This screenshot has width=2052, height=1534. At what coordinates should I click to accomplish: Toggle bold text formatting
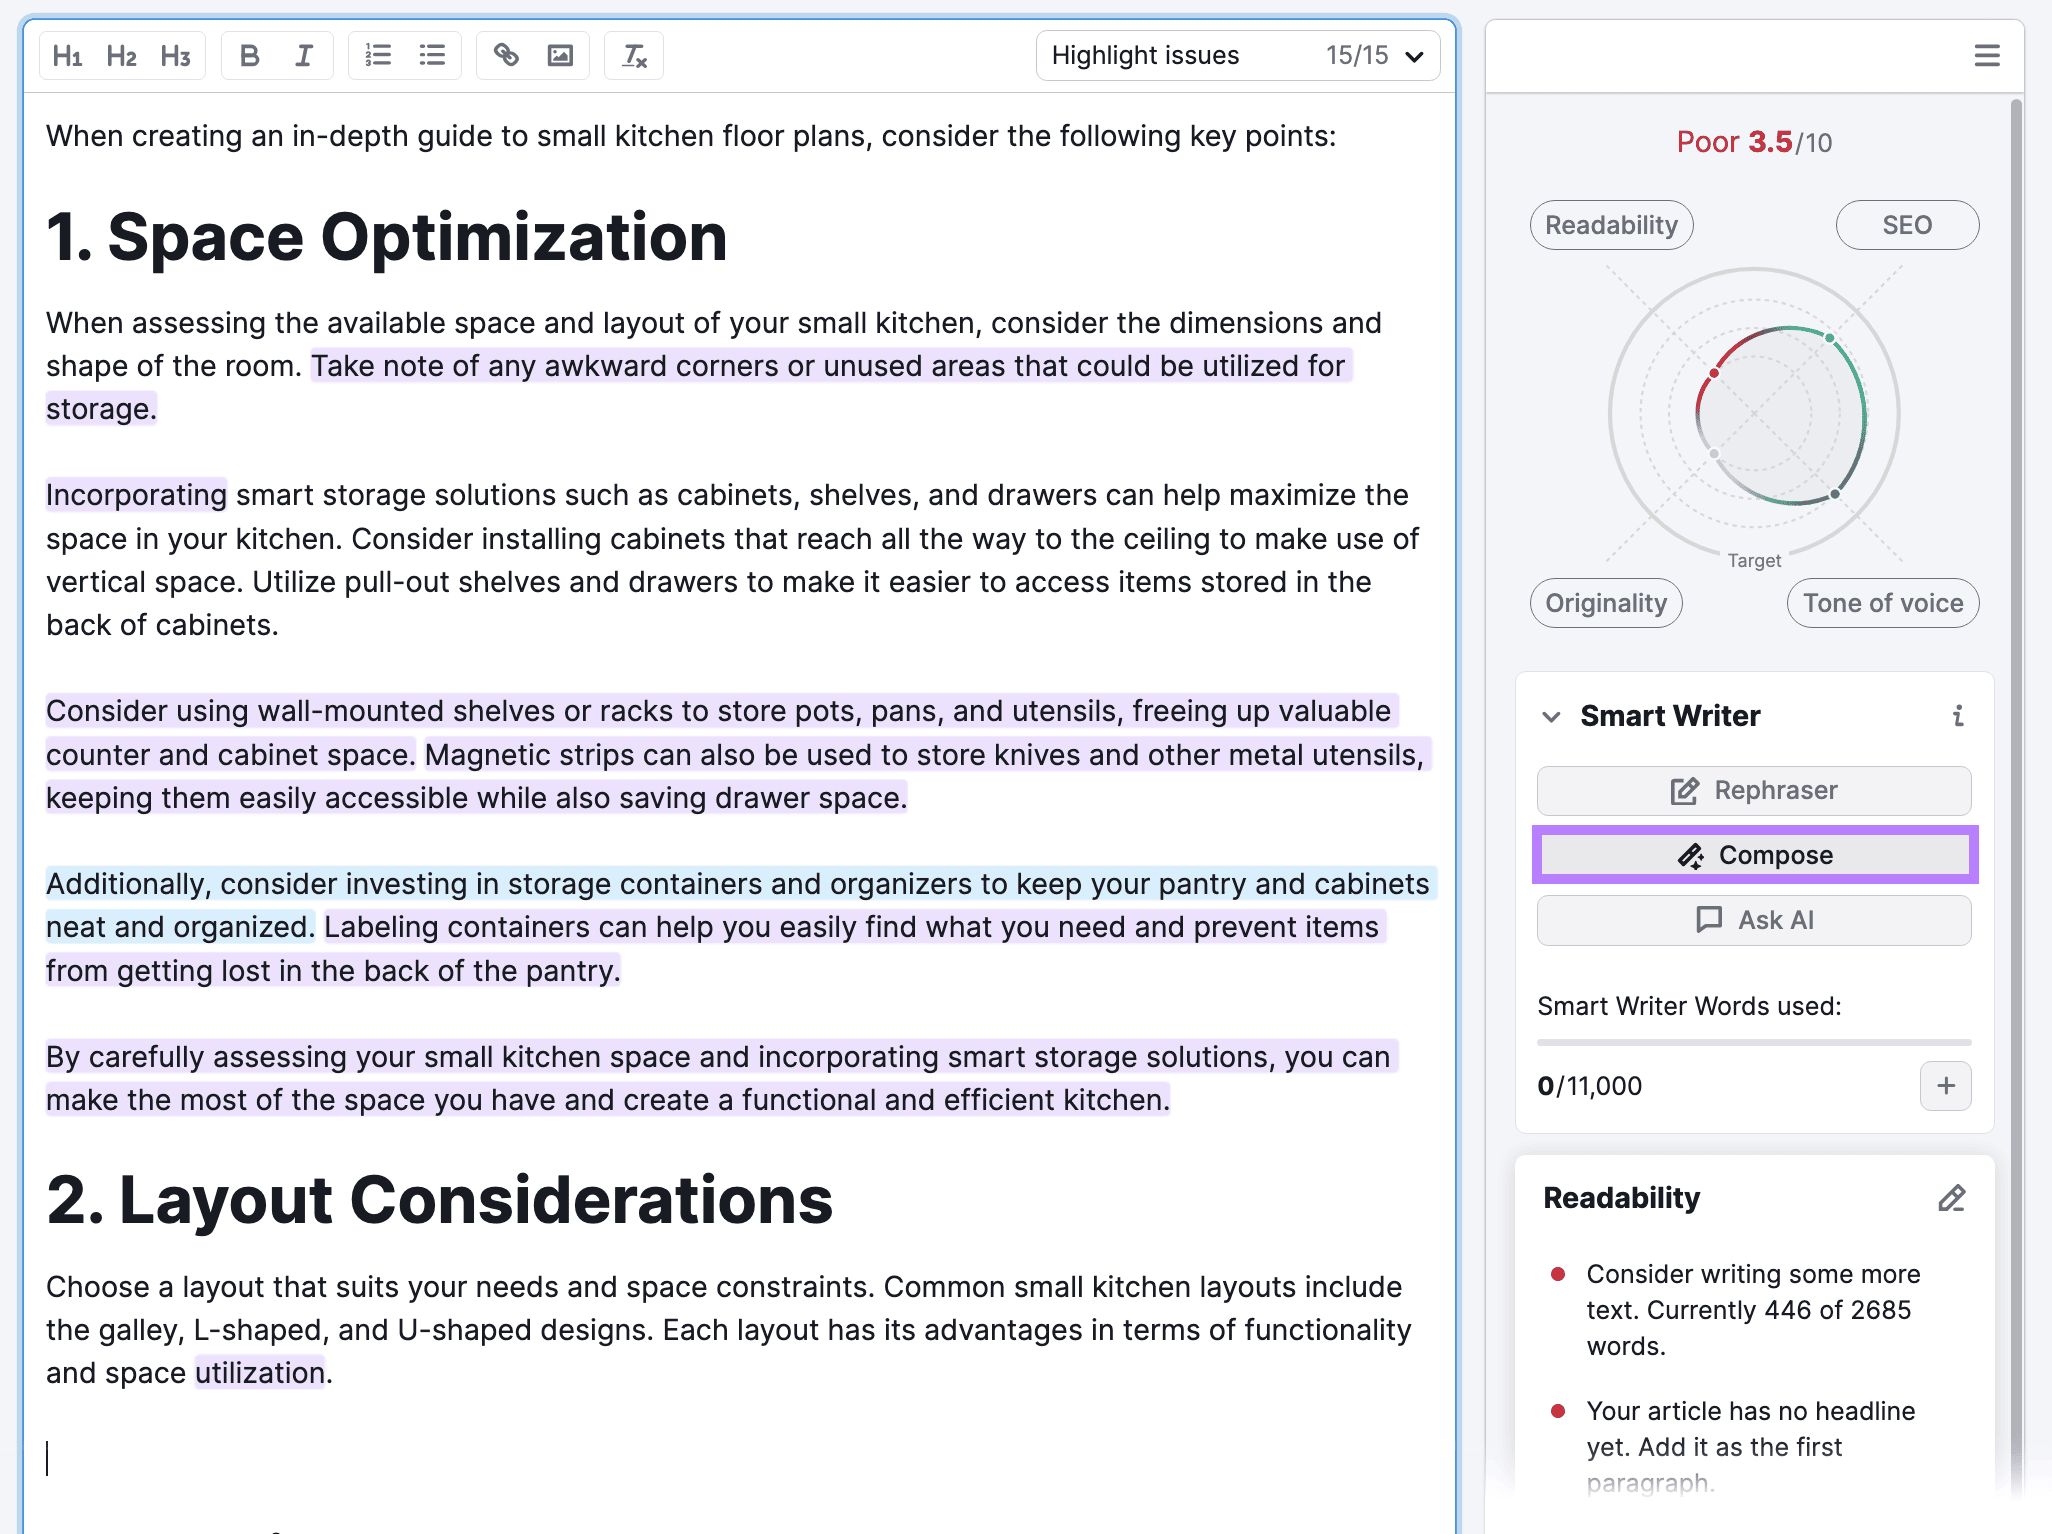click(x=250, y=56)
